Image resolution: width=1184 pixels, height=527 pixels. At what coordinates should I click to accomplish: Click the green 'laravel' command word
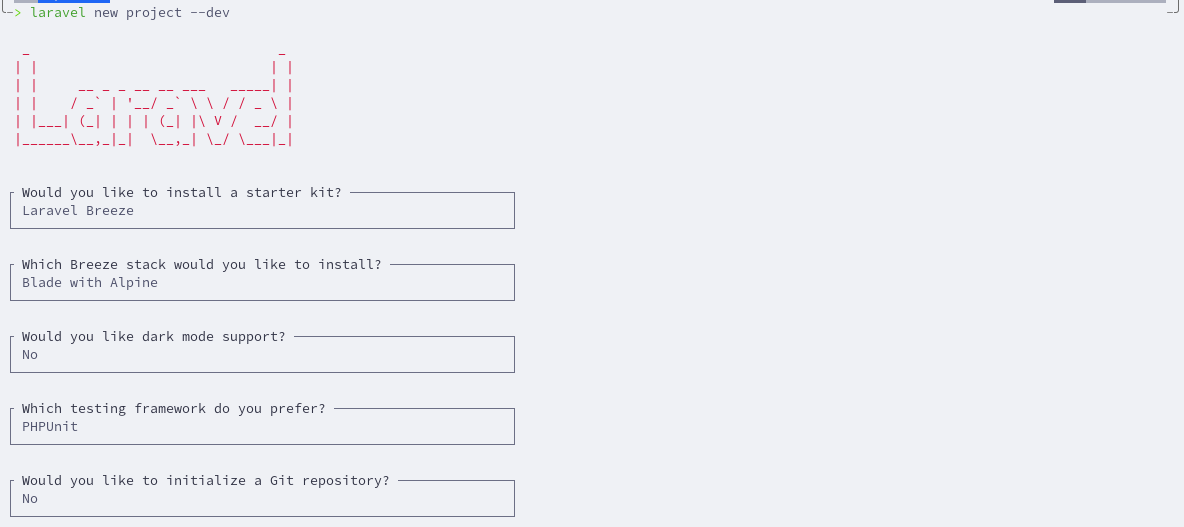click(x=58, y=13)
